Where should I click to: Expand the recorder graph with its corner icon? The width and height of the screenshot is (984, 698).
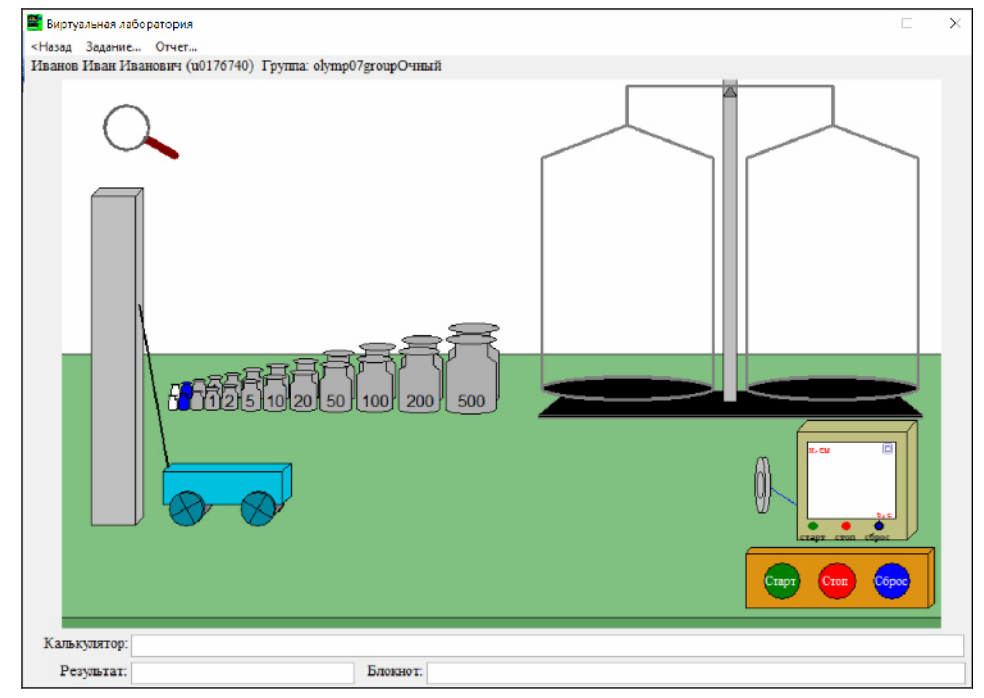[x=887, y=449]
